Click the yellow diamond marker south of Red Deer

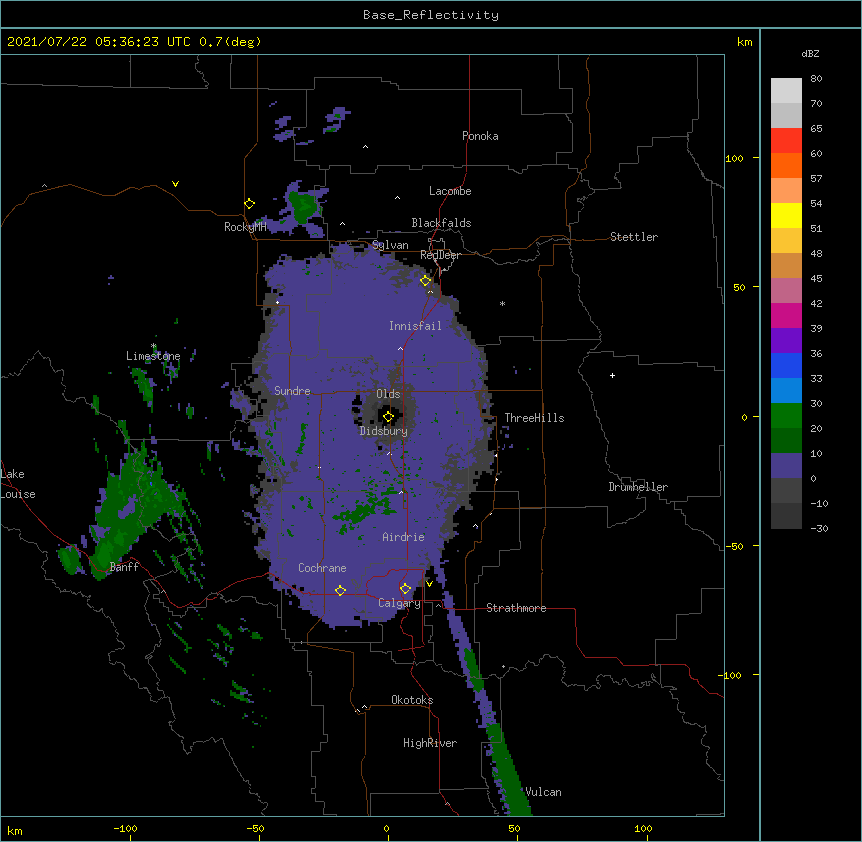point(426,281)
